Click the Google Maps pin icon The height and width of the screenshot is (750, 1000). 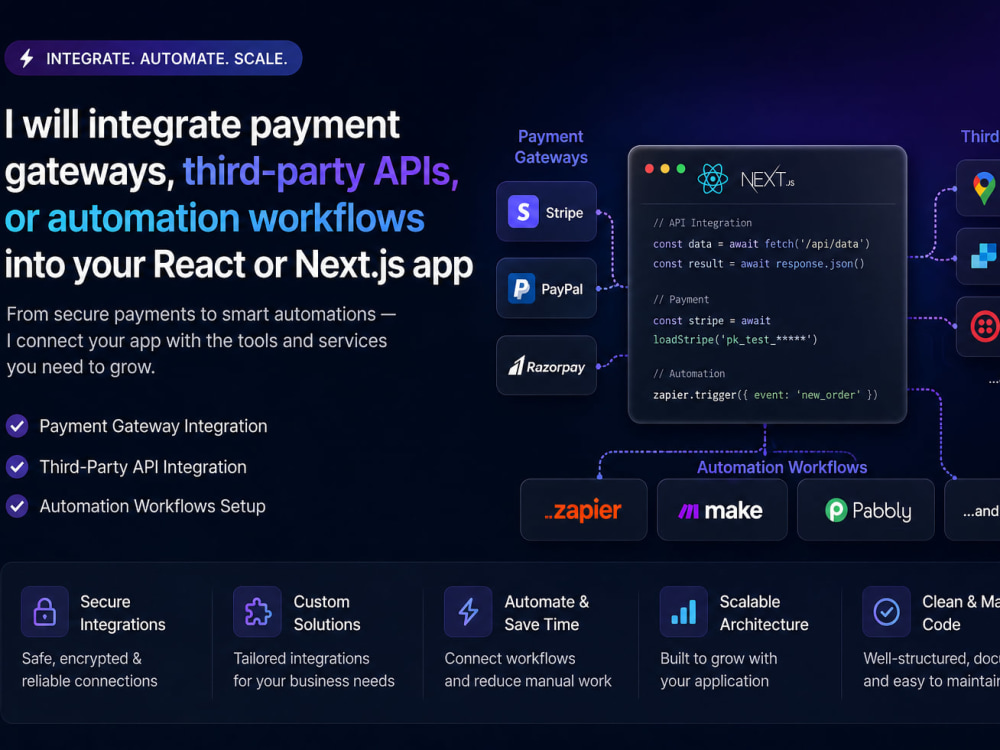(984, 188)
